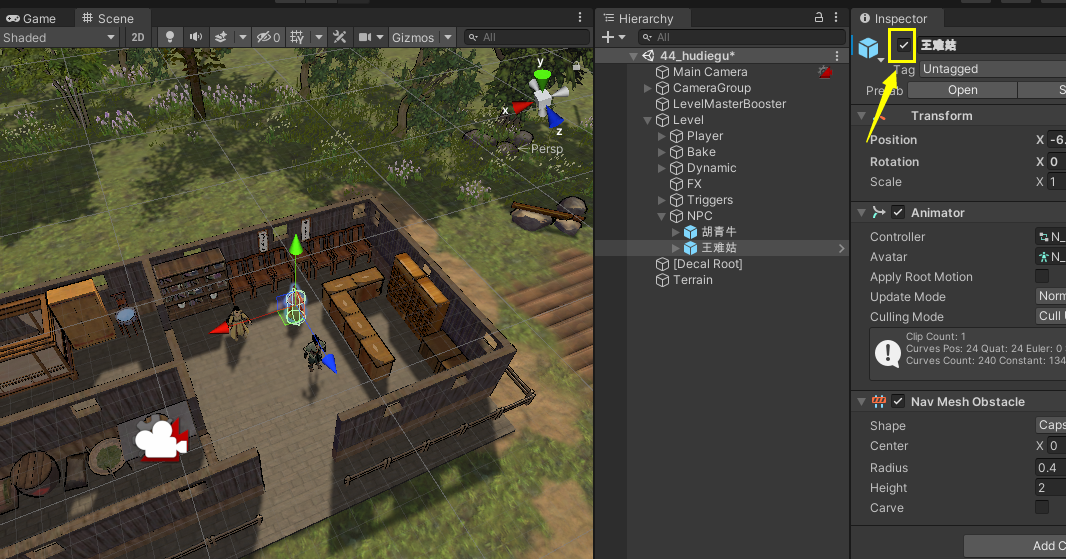Select LevelMasterBooster in Hierarchy
This screenshot has height=559, width=1066.
729,103
